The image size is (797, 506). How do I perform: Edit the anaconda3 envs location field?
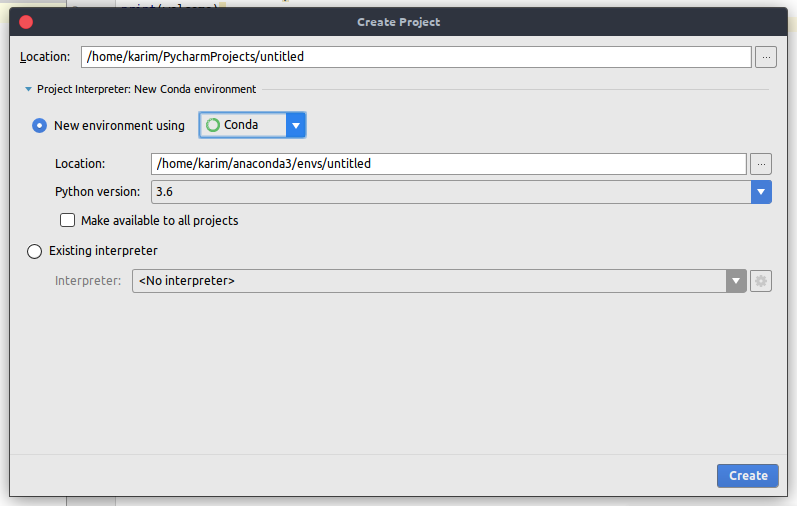click(448, 164)
